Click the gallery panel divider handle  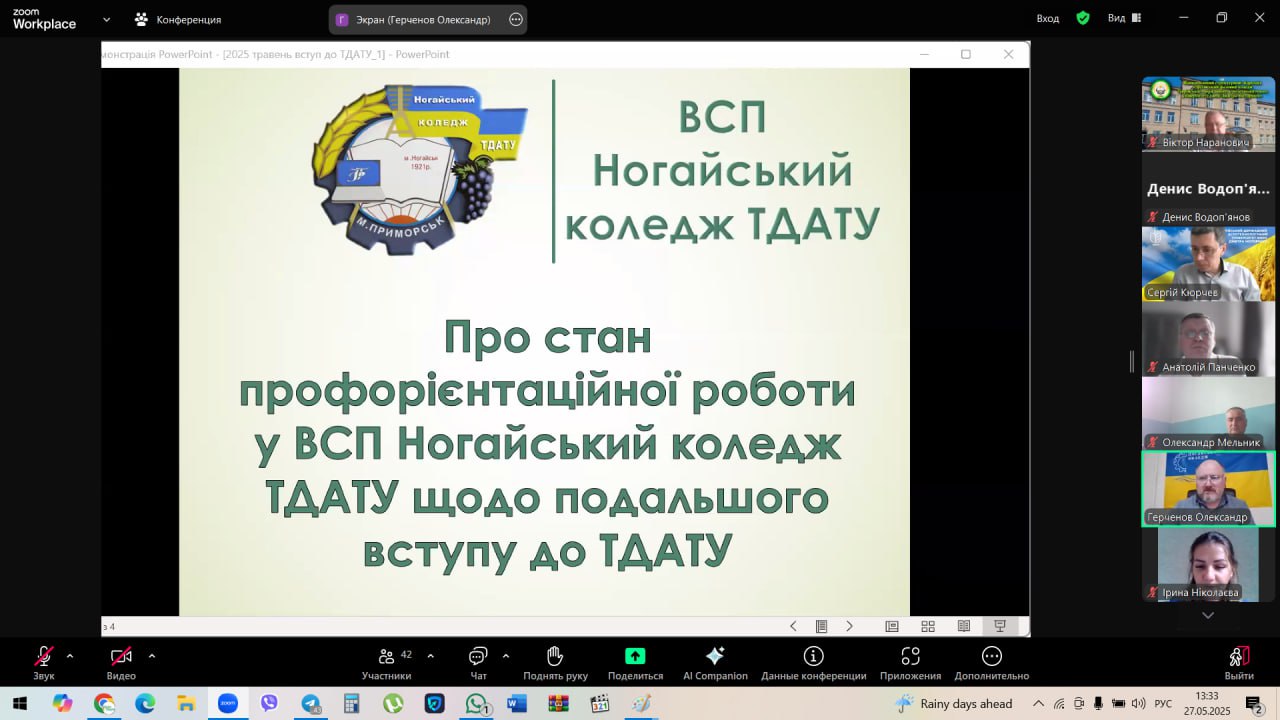1132,361
